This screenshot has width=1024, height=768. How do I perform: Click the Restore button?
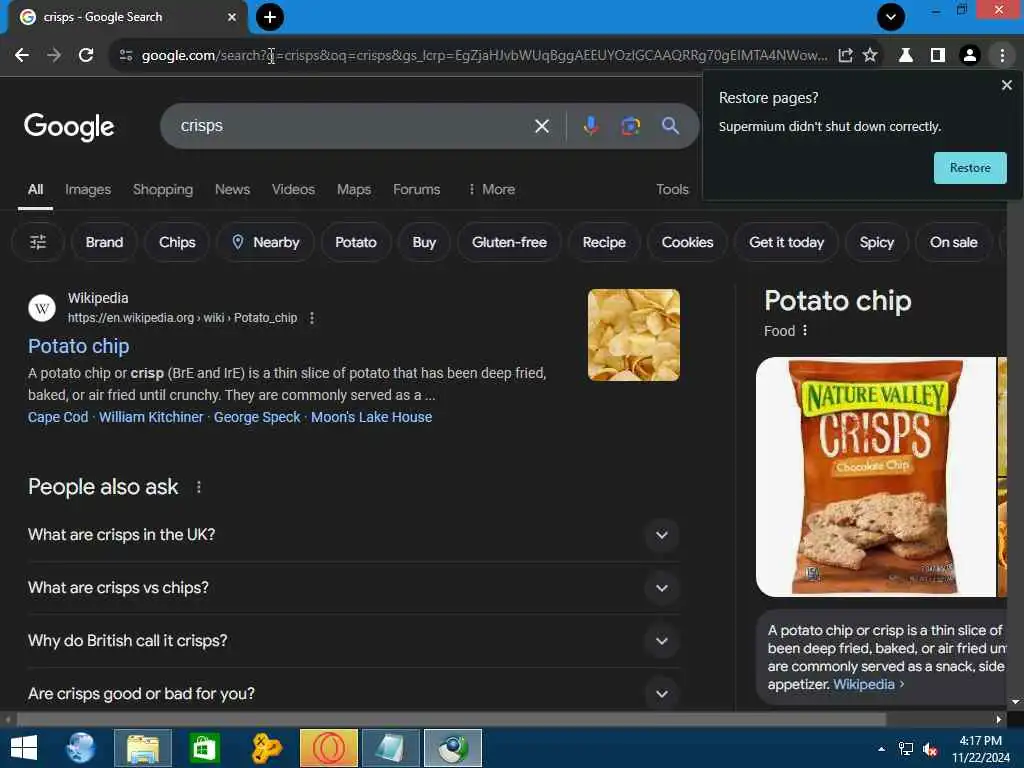click(x=970, y=168)
